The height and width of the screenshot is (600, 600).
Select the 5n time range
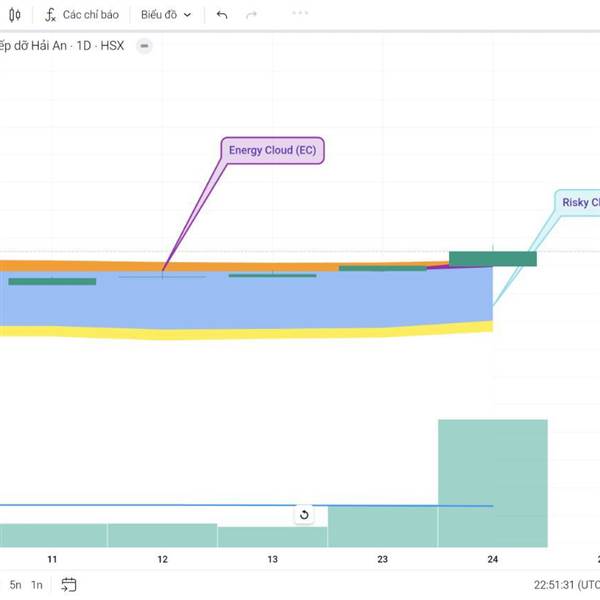[15, 584]
